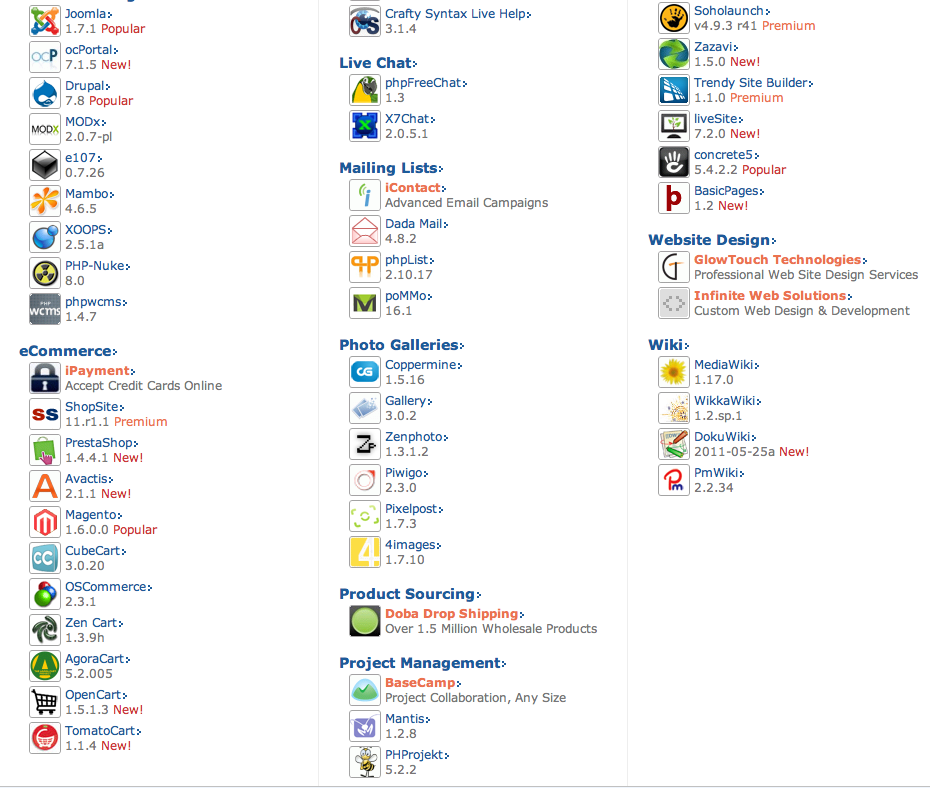Click the MediaWiki sunflower icon
The image size is (930, 788).
(x=674, y=372)
